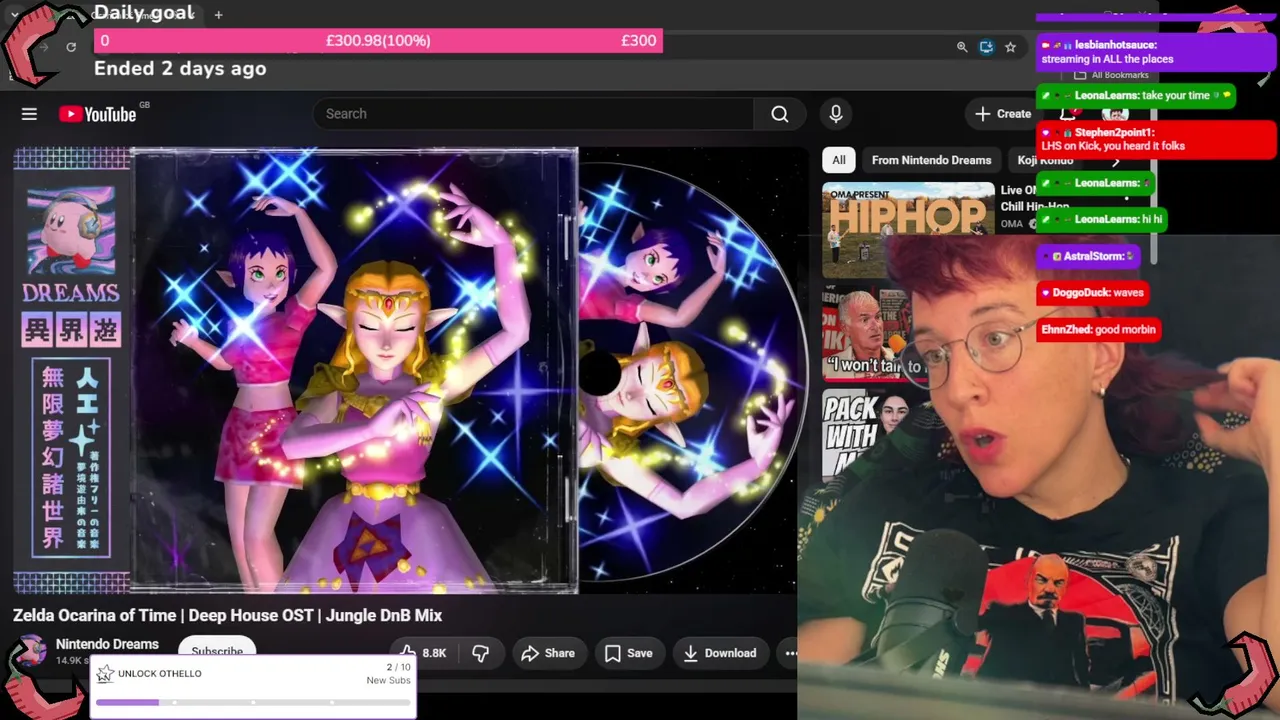
Task: Open the "I won't talk" video thumbnail
Action: [865, 334]
